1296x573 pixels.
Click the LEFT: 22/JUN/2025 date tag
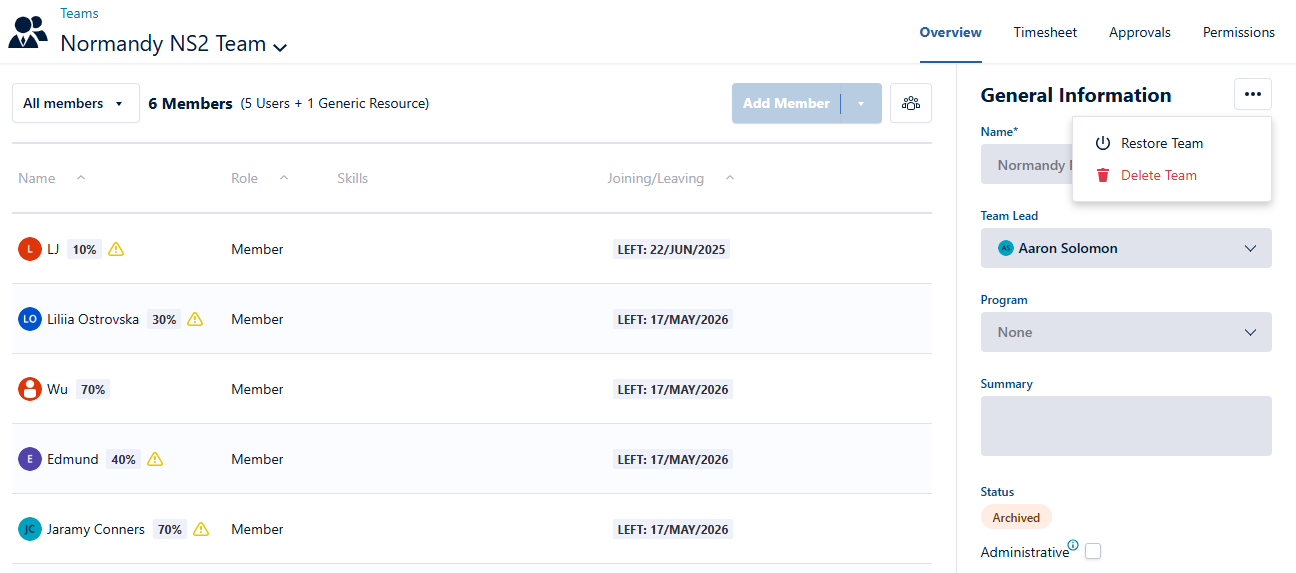pyautogui.click(x=671, y=249)
